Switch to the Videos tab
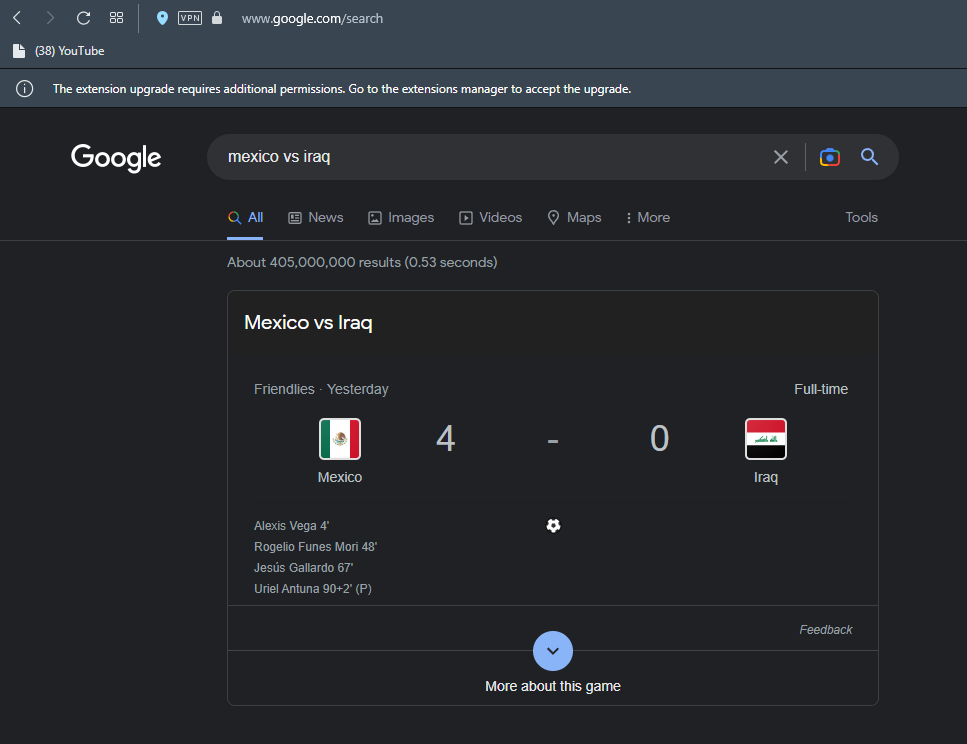Screen dimensions: 967x744 [490, 217]
